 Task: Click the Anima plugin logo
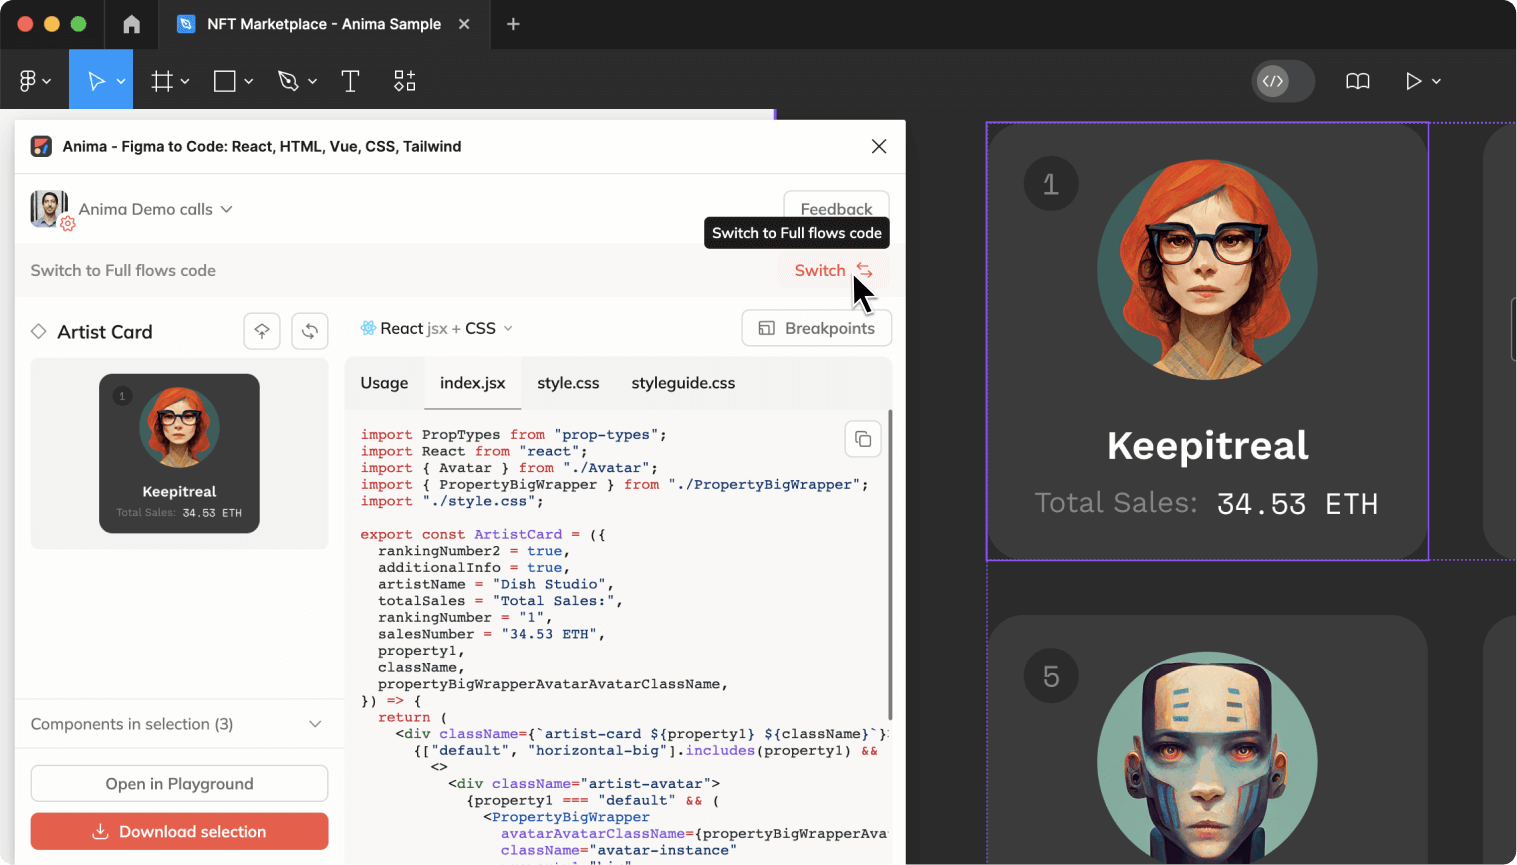[x=41, y=146]
